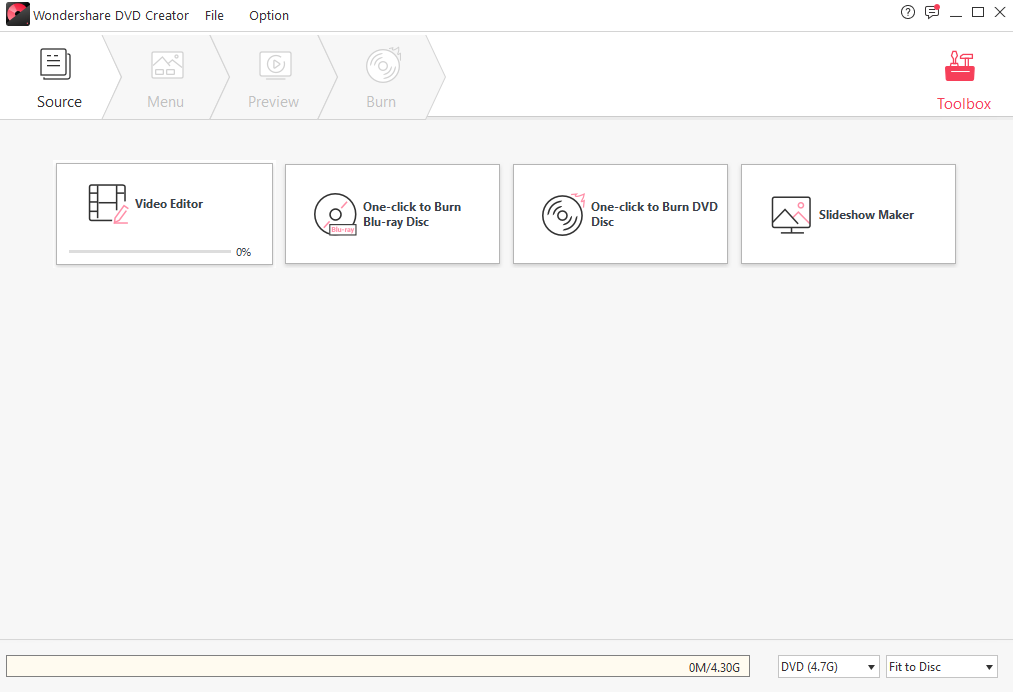
Task: Click the Blu-ray disc icon
Action: [335, 215]
